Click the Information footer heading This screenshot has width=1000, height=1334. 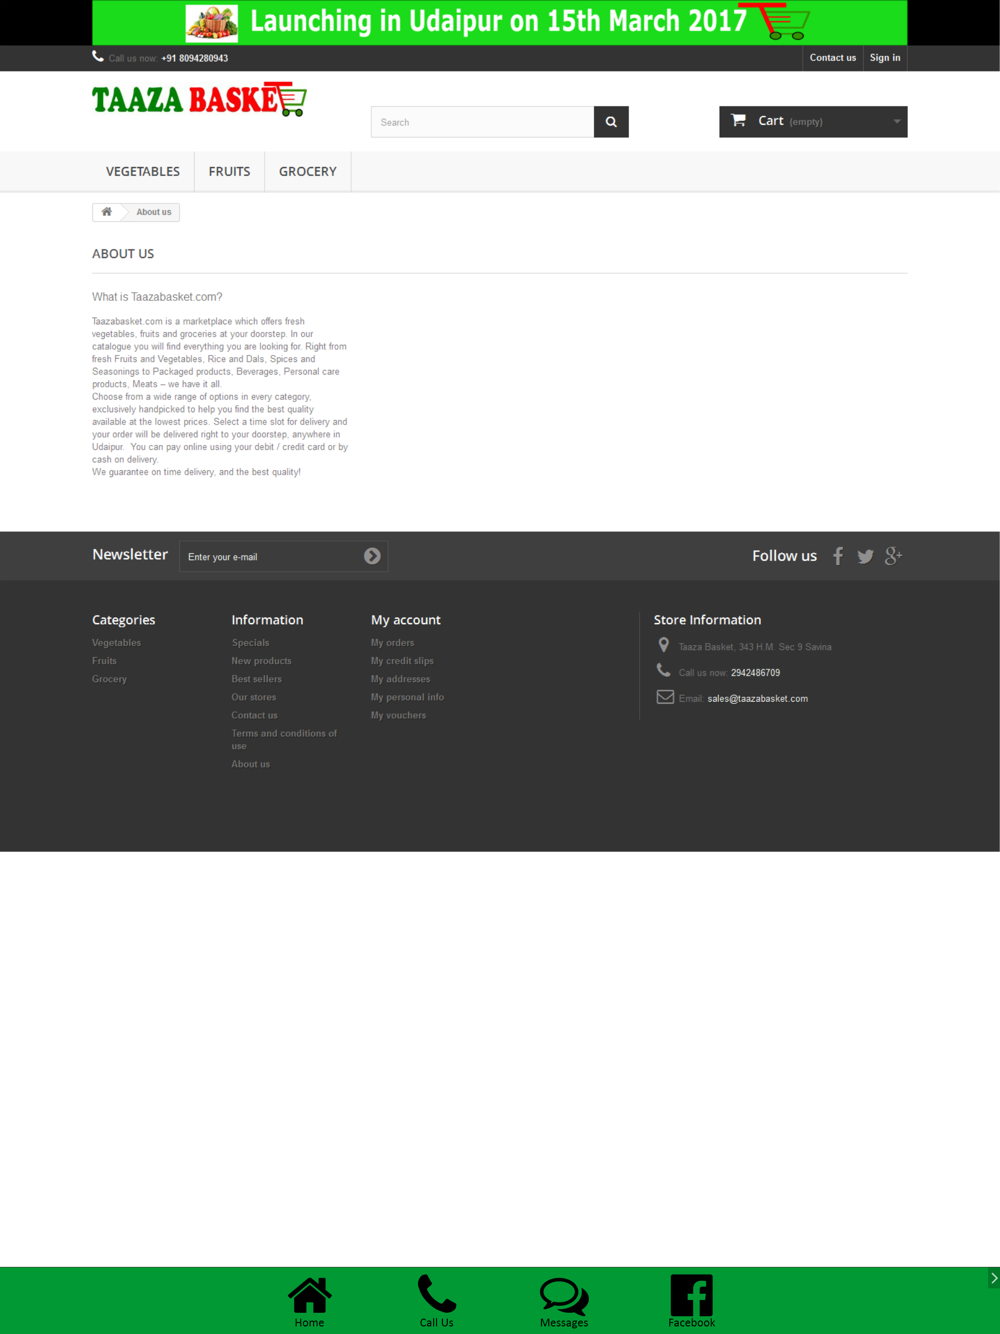[267, 620]
